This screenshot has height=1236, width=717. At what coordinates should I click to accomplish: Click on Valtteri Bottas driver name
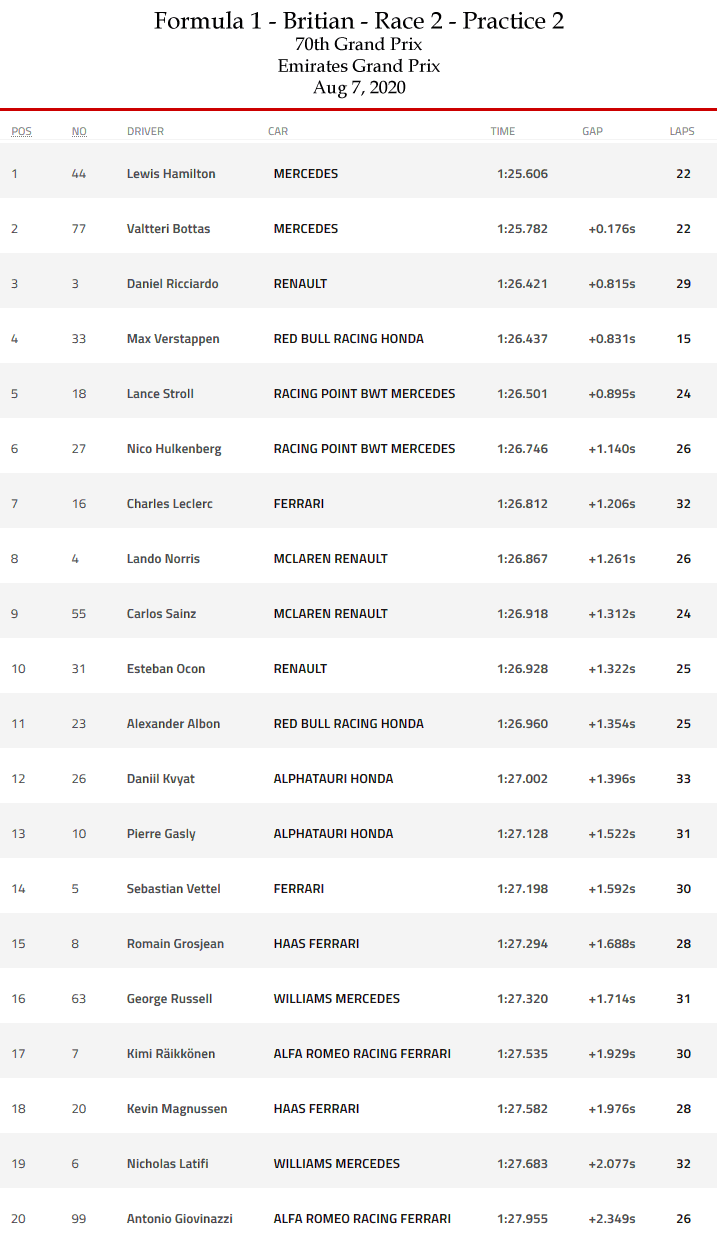(168, 229)
